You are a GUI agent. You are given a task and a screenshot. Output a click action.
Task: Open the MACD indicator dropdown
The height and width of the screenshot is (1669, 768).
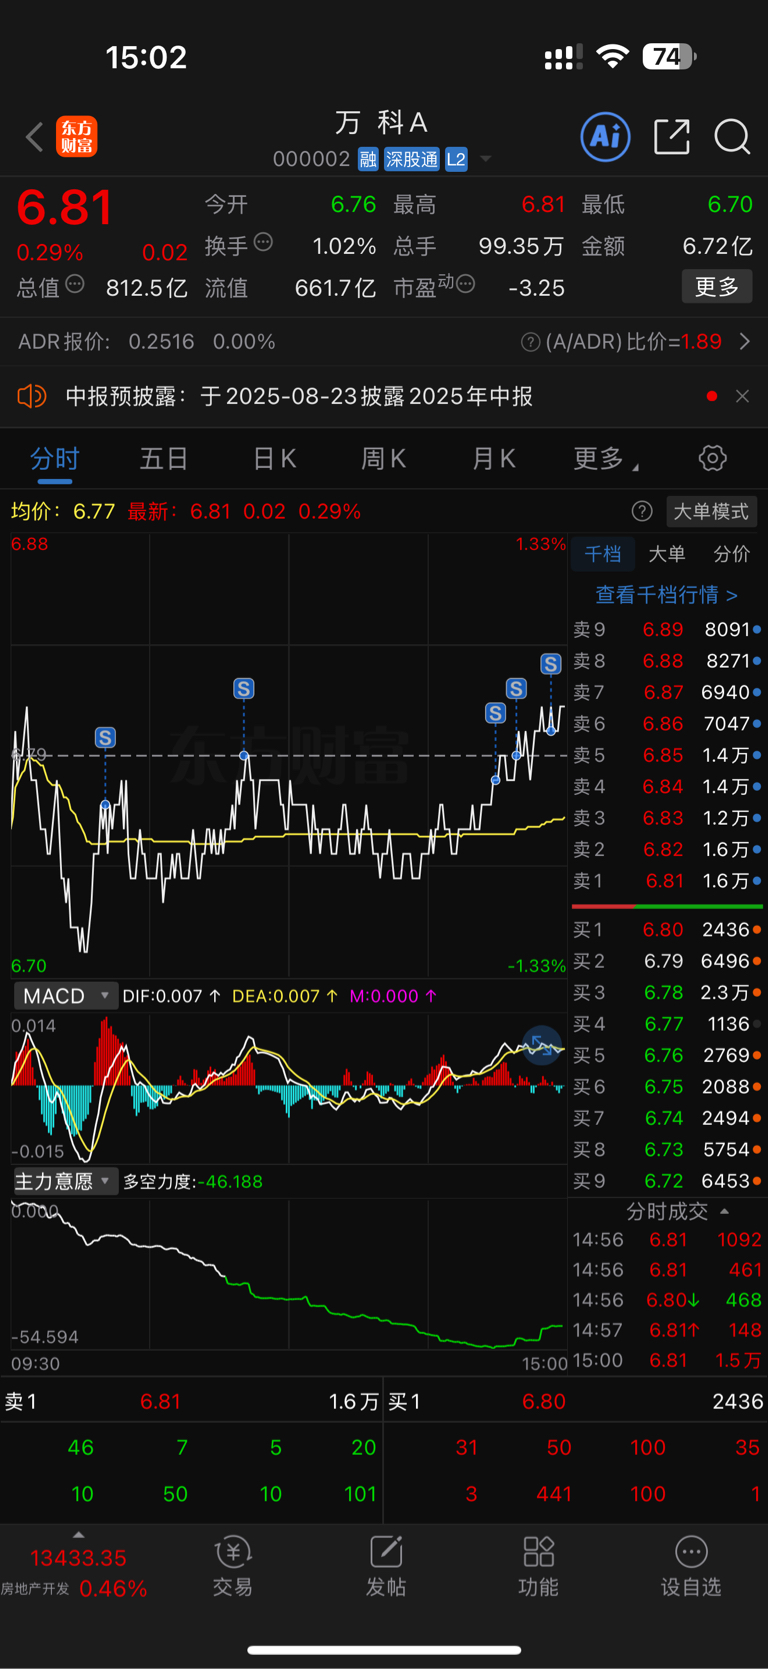coord(65,996)
